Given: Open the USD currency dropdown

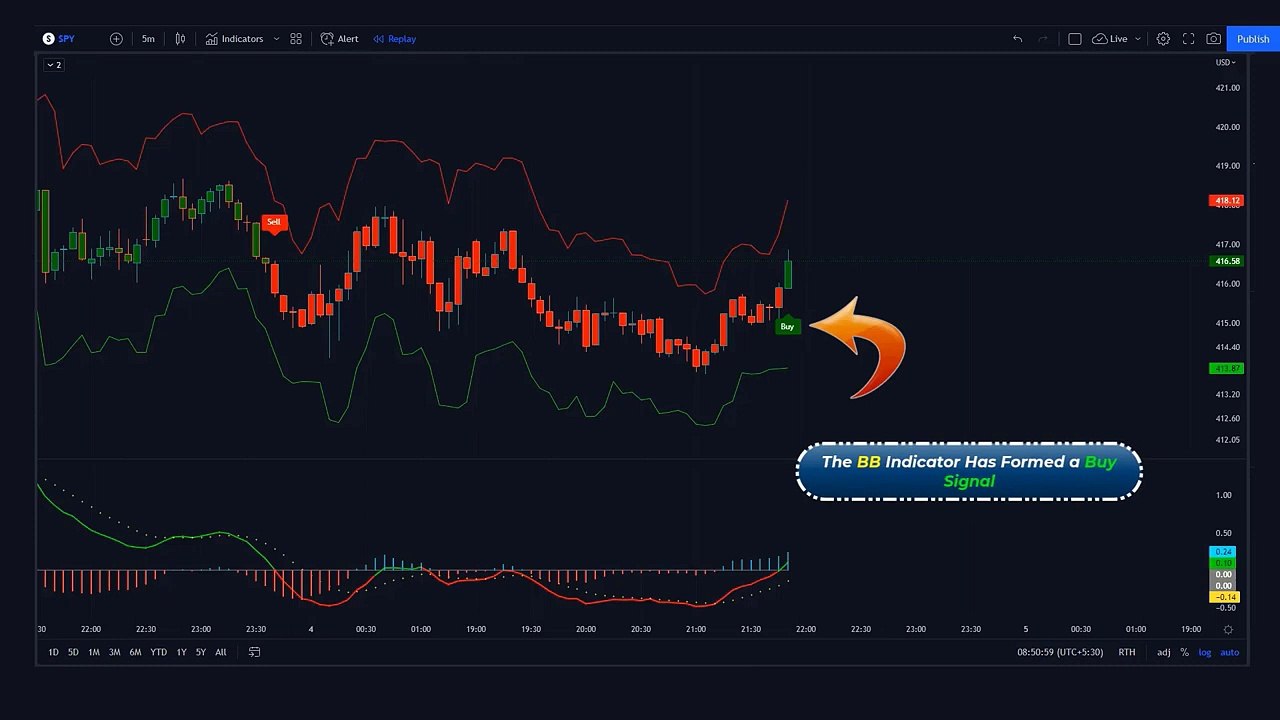Looking at the screenshot, I should click(1225, 62).
